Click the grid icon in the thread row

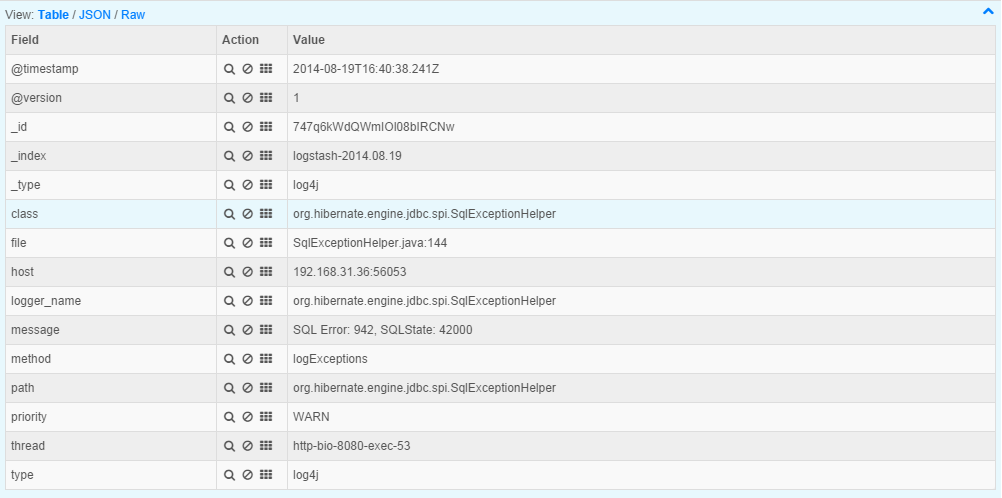click(266, 446)
